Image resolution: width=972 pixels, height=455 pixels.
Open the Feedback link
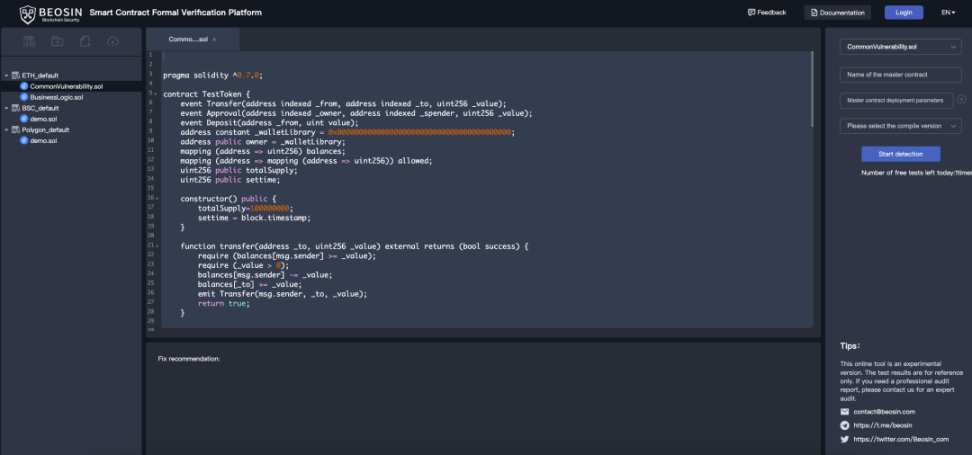(x=767, y=13)
